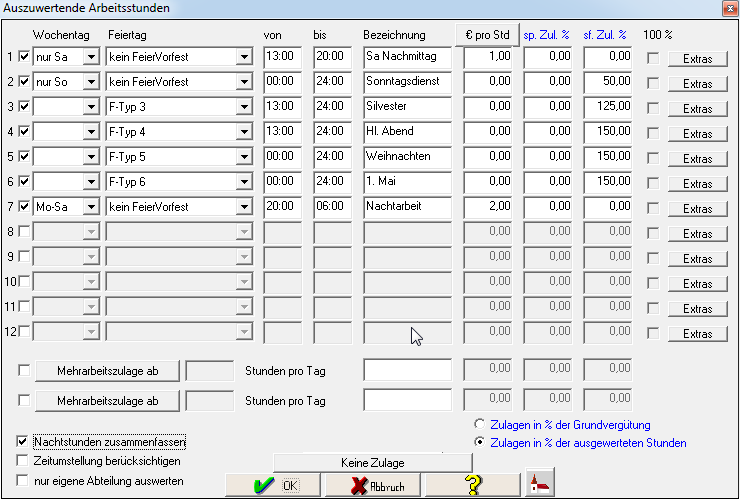Image resolution: width=740 pixels, height=500 pixels.
Task: Click the Bezeichnung field containing Nachtarbeit
Action: [x=407, y=207]
